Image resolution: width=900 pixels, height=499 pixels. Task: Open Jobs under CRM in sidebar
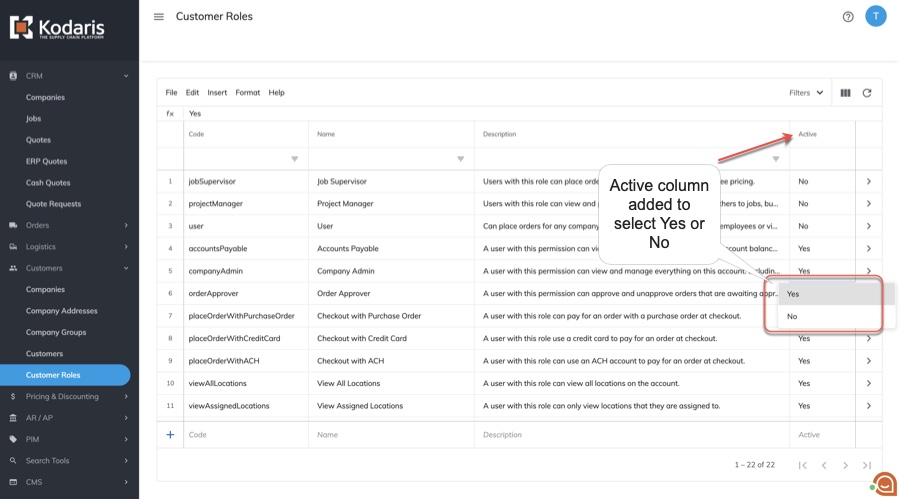click(x=33, y=118)
